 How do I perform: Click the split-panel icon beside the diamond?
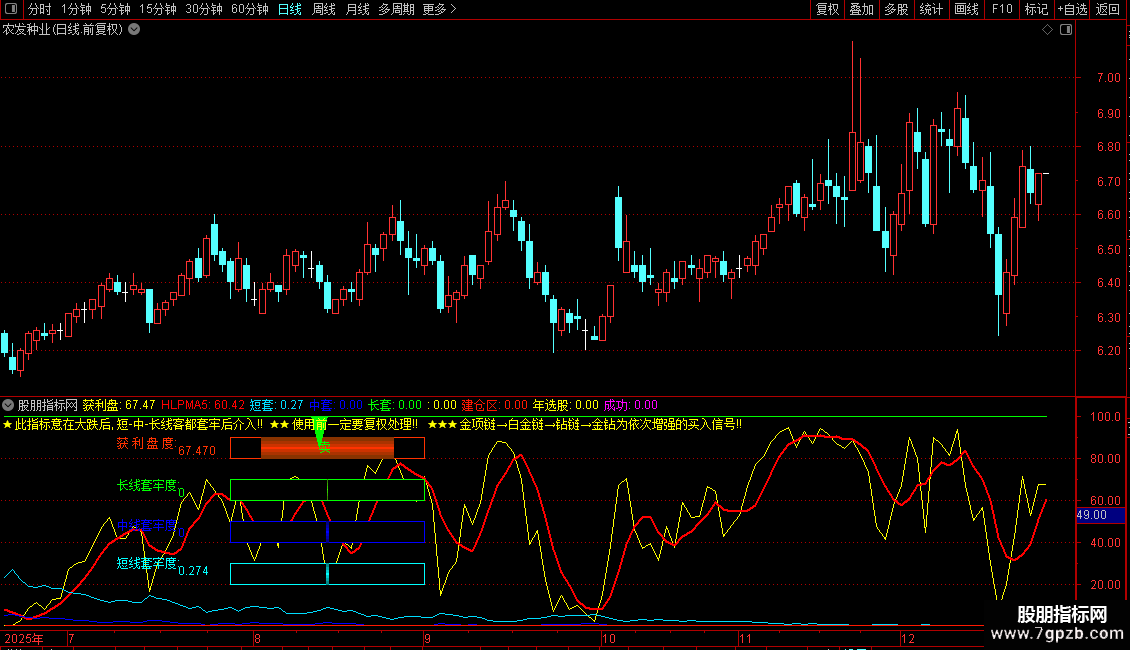click(1065, 30)
